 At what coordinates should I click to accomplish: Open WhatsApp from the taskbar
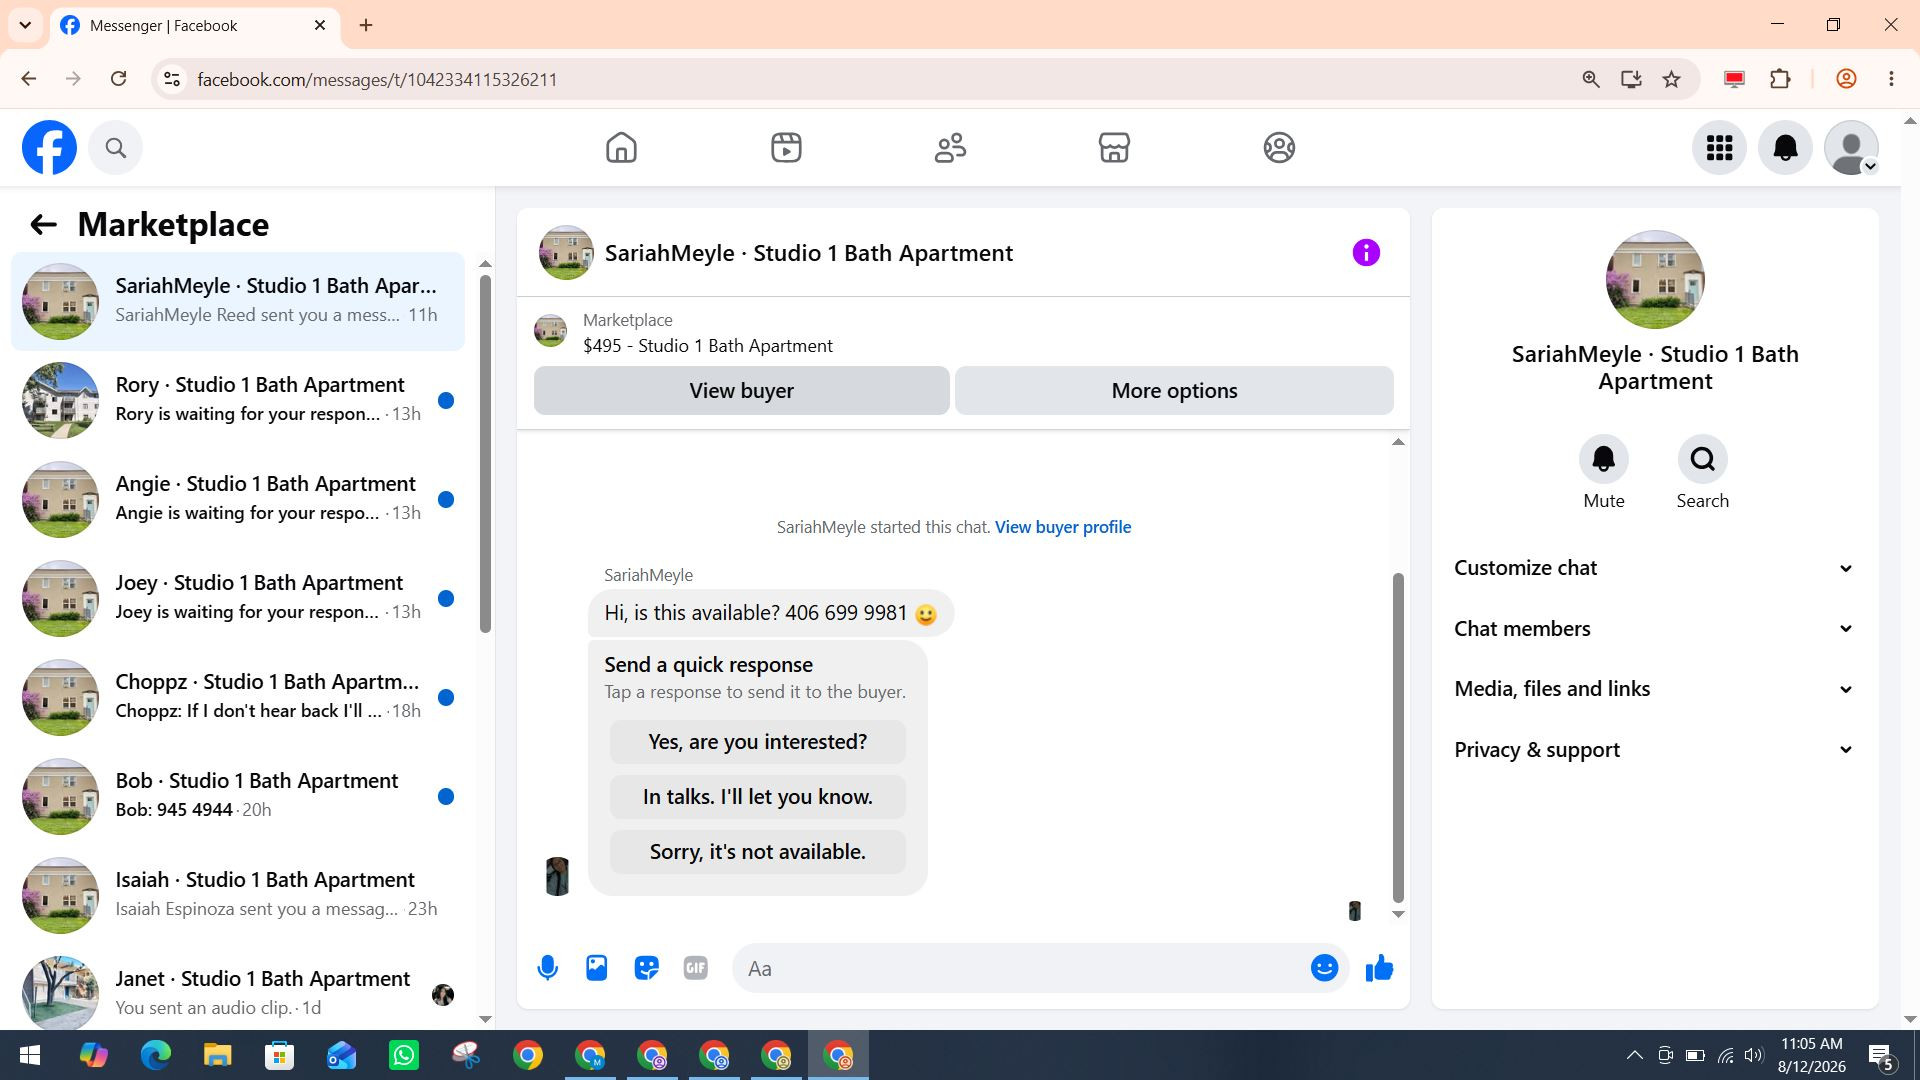(404, 1055)
